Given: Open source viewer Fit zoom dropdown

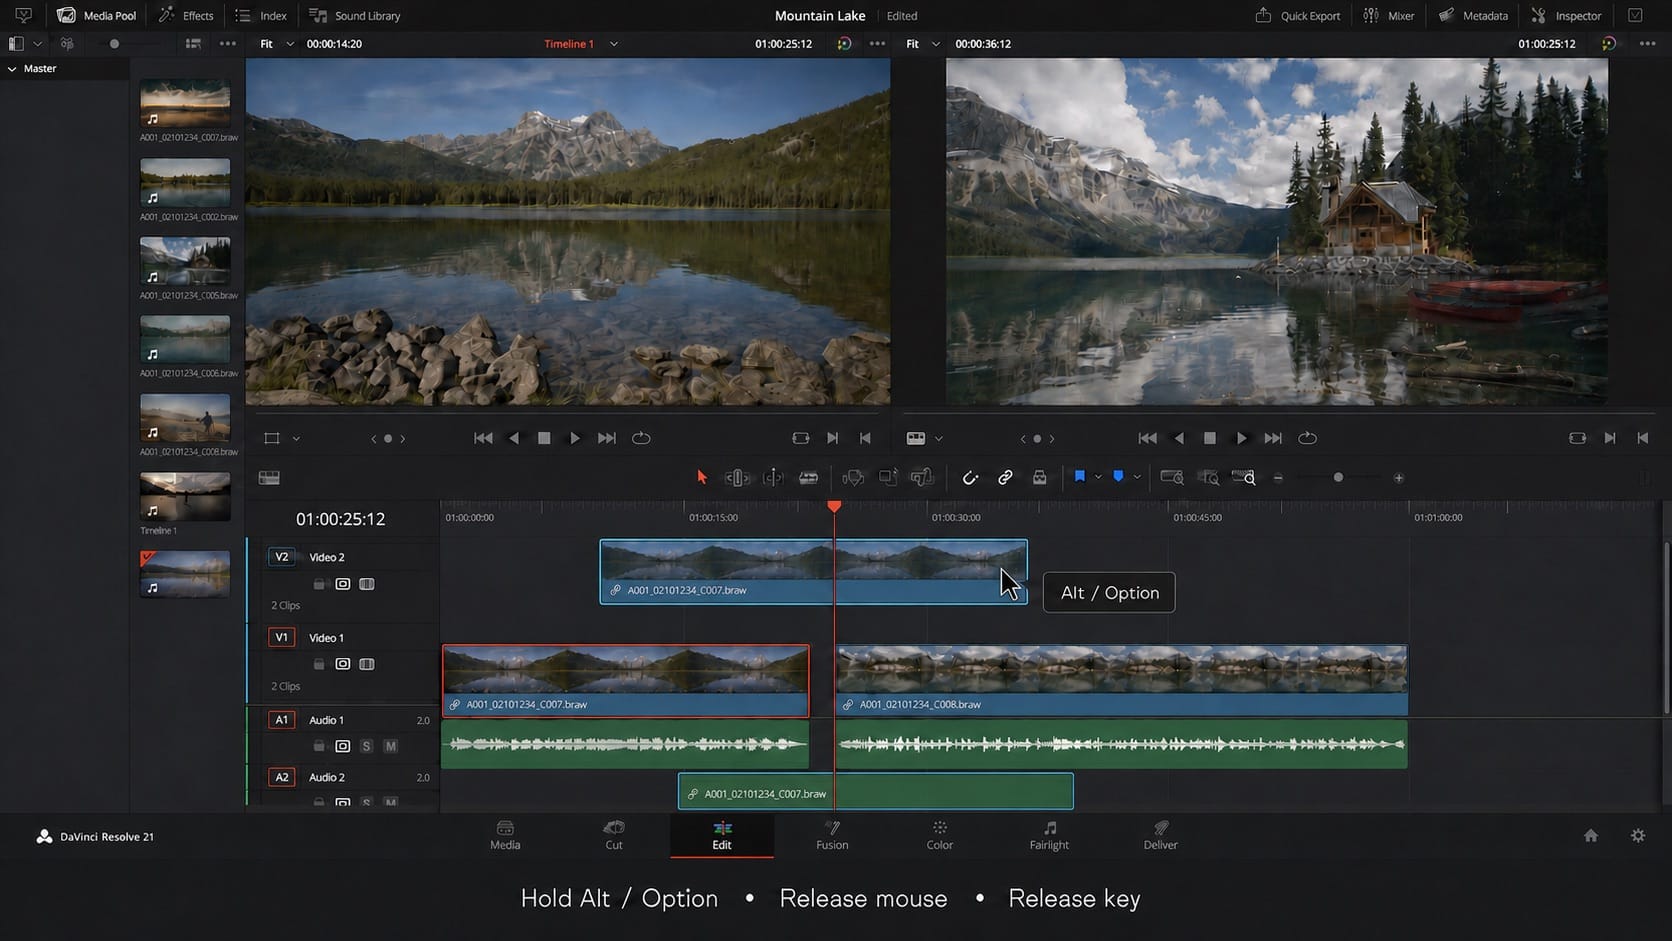Looking at the screenshot, I should 277,44.
